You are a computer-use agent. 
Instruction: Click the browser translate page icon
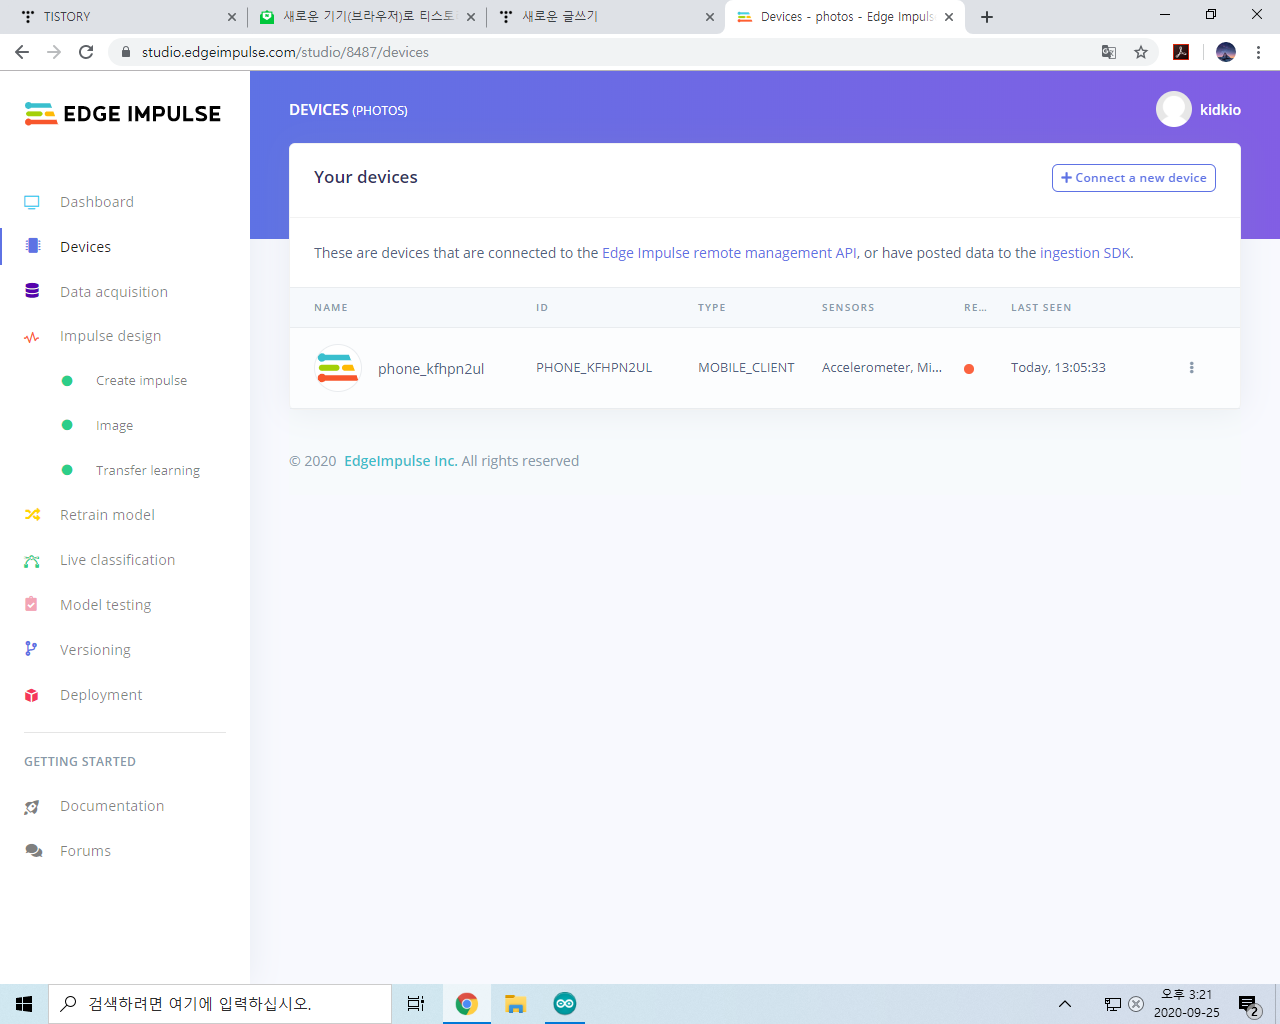tap(1109, 52)
